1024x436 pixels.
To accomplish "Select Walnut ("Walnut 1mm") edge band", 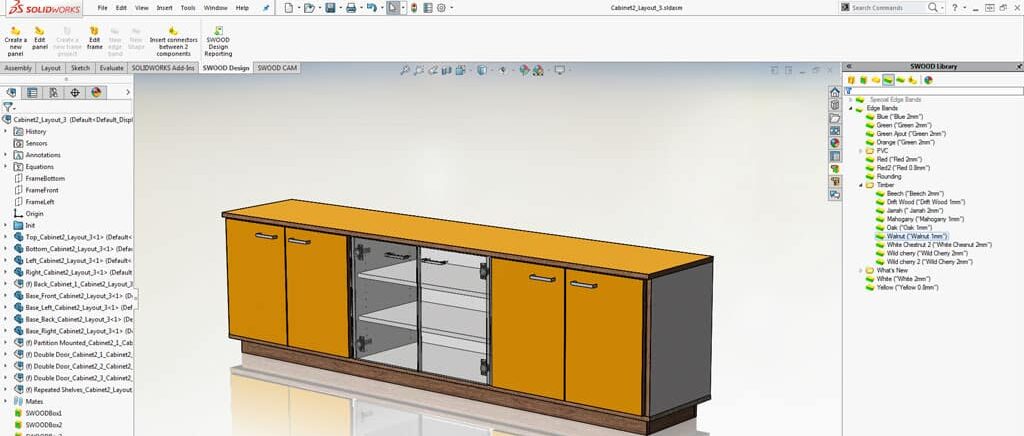I will (x=917, y=236).
